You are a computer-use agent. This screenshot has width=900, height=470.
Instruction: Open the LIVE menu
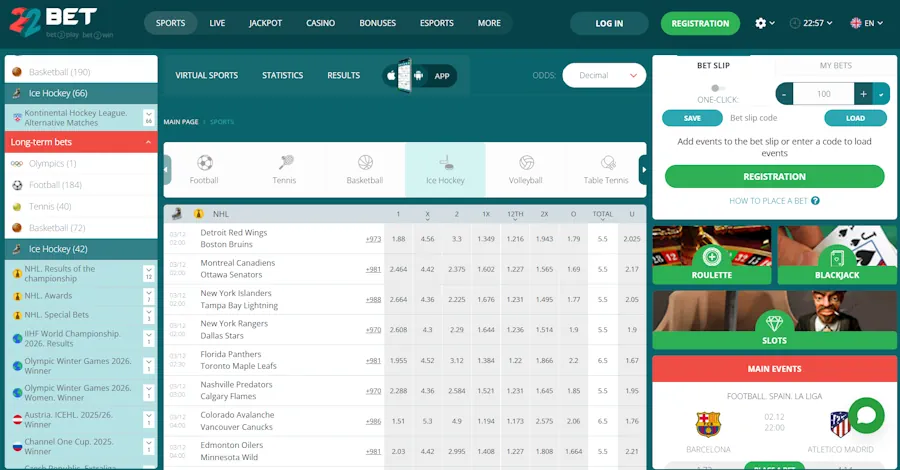218,24
